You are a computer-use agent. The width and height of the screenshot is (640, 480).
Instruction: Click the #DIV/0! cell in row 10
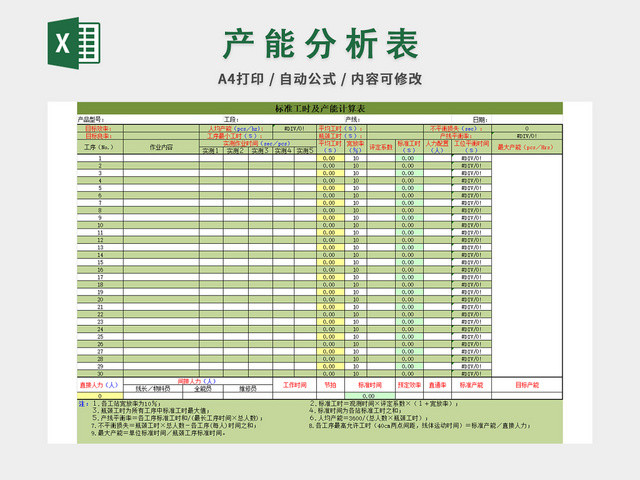[471, 225]
